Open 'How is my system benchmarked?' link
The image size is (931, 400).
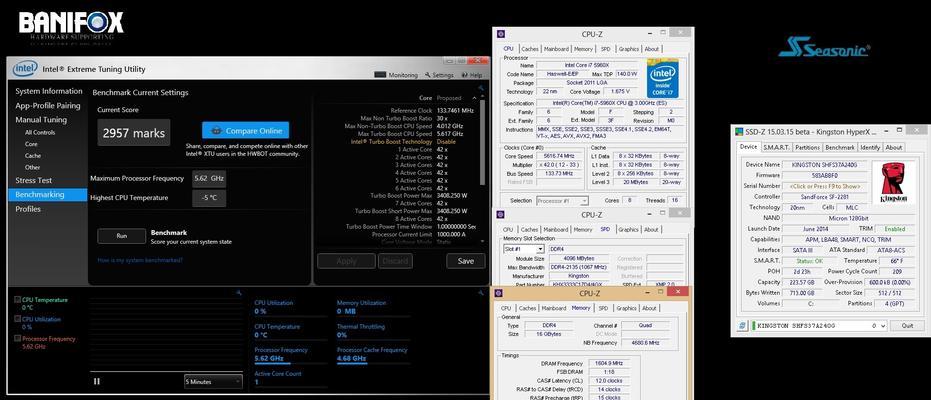(x=140, y=260)
